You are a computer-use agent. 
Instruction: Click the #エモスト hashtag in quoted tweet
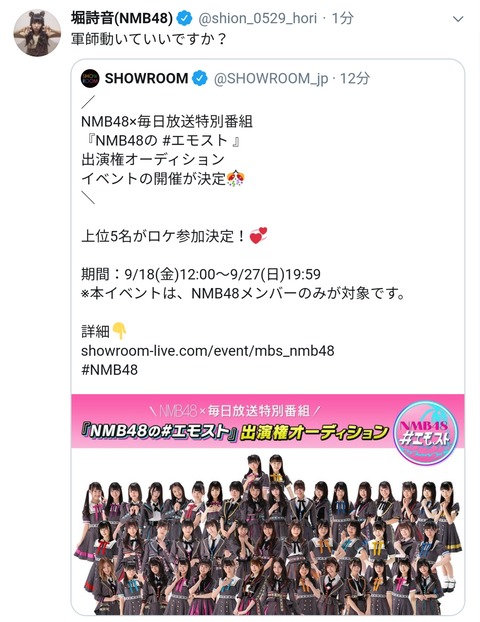(195, 140)
